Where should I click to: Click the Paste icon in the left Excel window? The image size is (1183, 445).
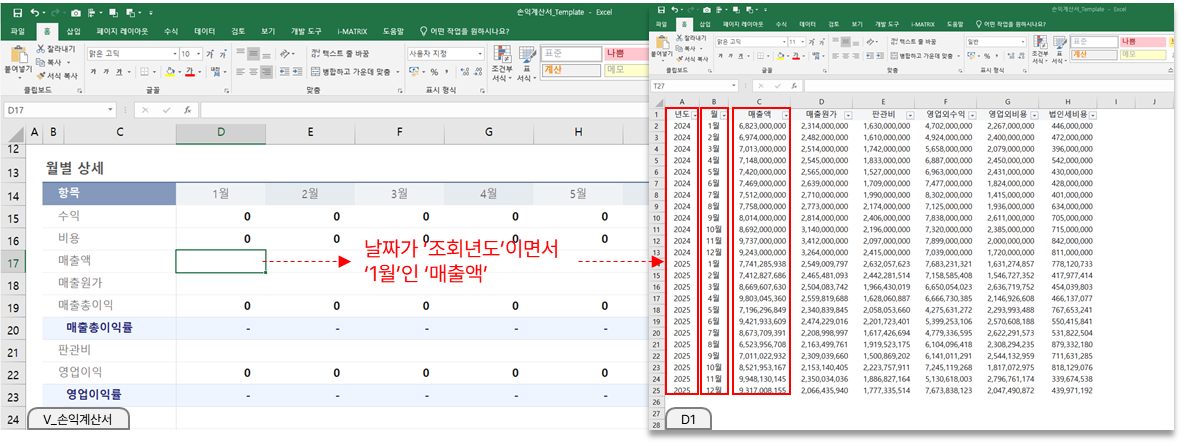point(17,58)
